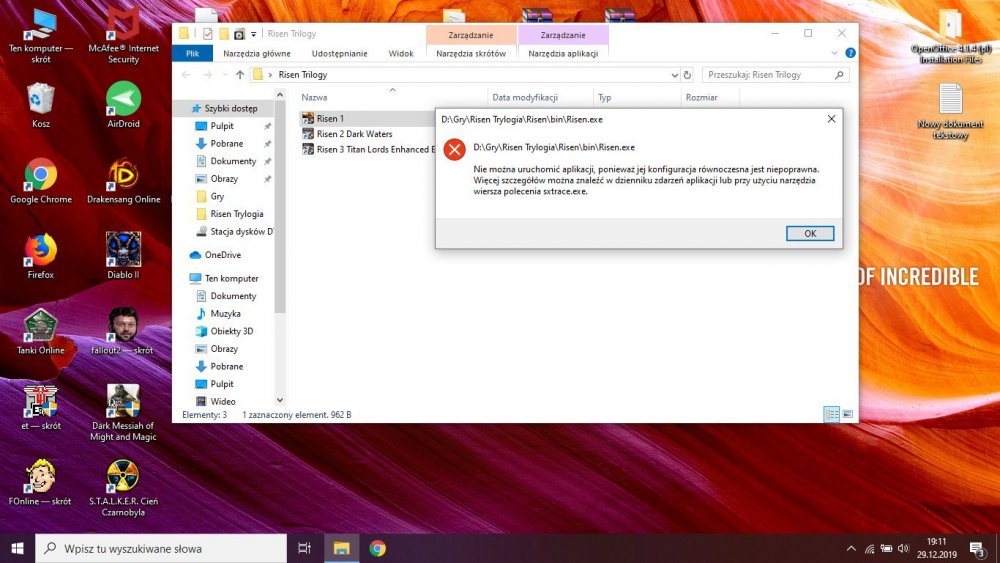Viewport: 1000px width, 563px height.
Task: Open fallout2 shortcut on desktop
Action: pos(123,332)
